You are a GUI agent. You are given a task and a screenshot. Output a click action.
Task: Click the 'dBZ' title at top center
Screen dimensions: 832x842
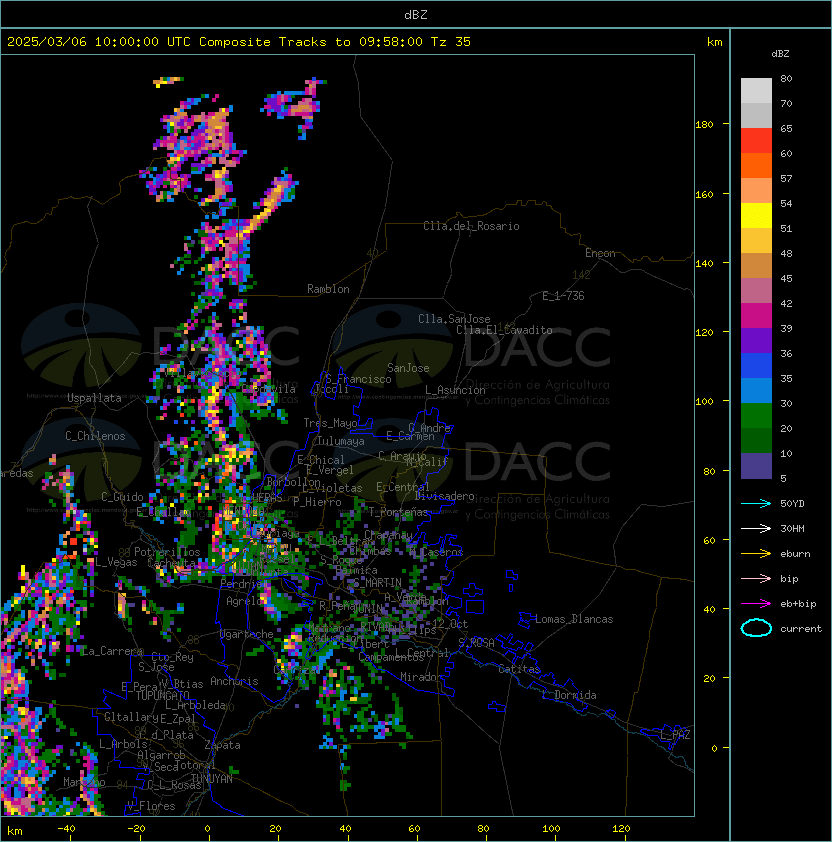416,14
